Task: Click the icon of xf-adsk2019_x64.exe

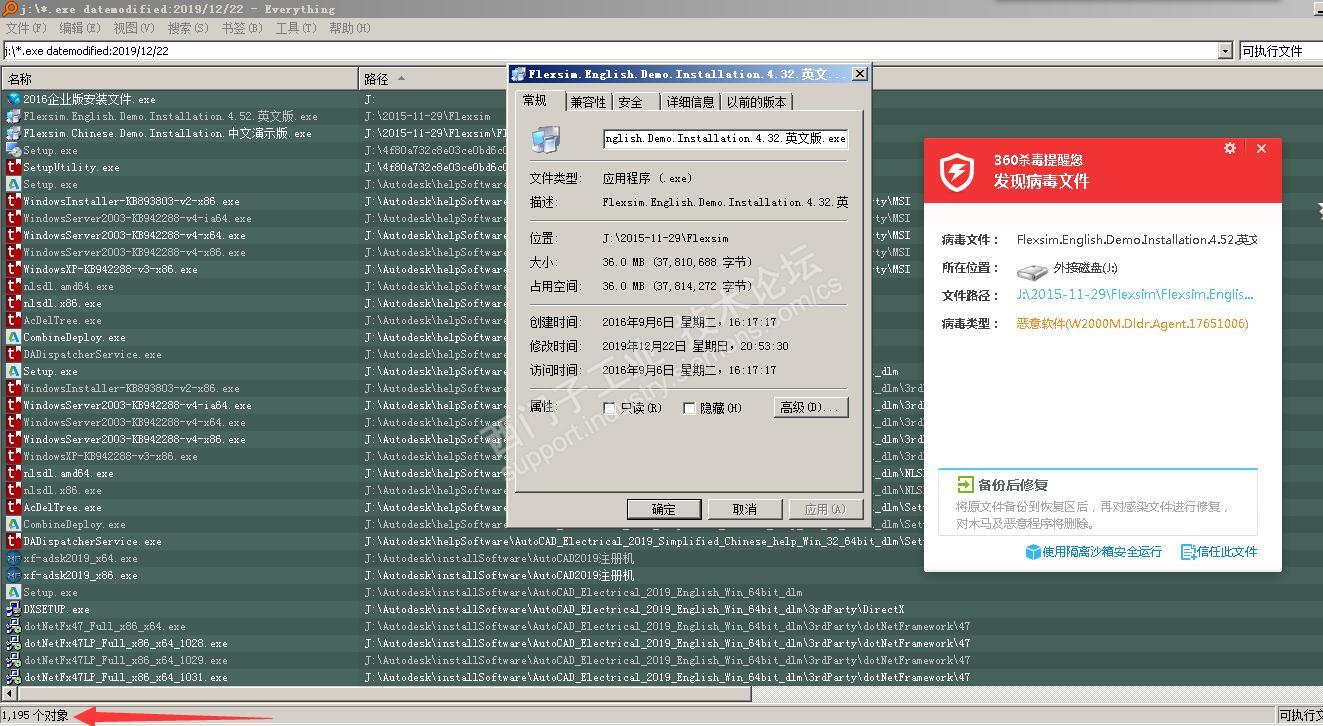Action: [13, 558]
